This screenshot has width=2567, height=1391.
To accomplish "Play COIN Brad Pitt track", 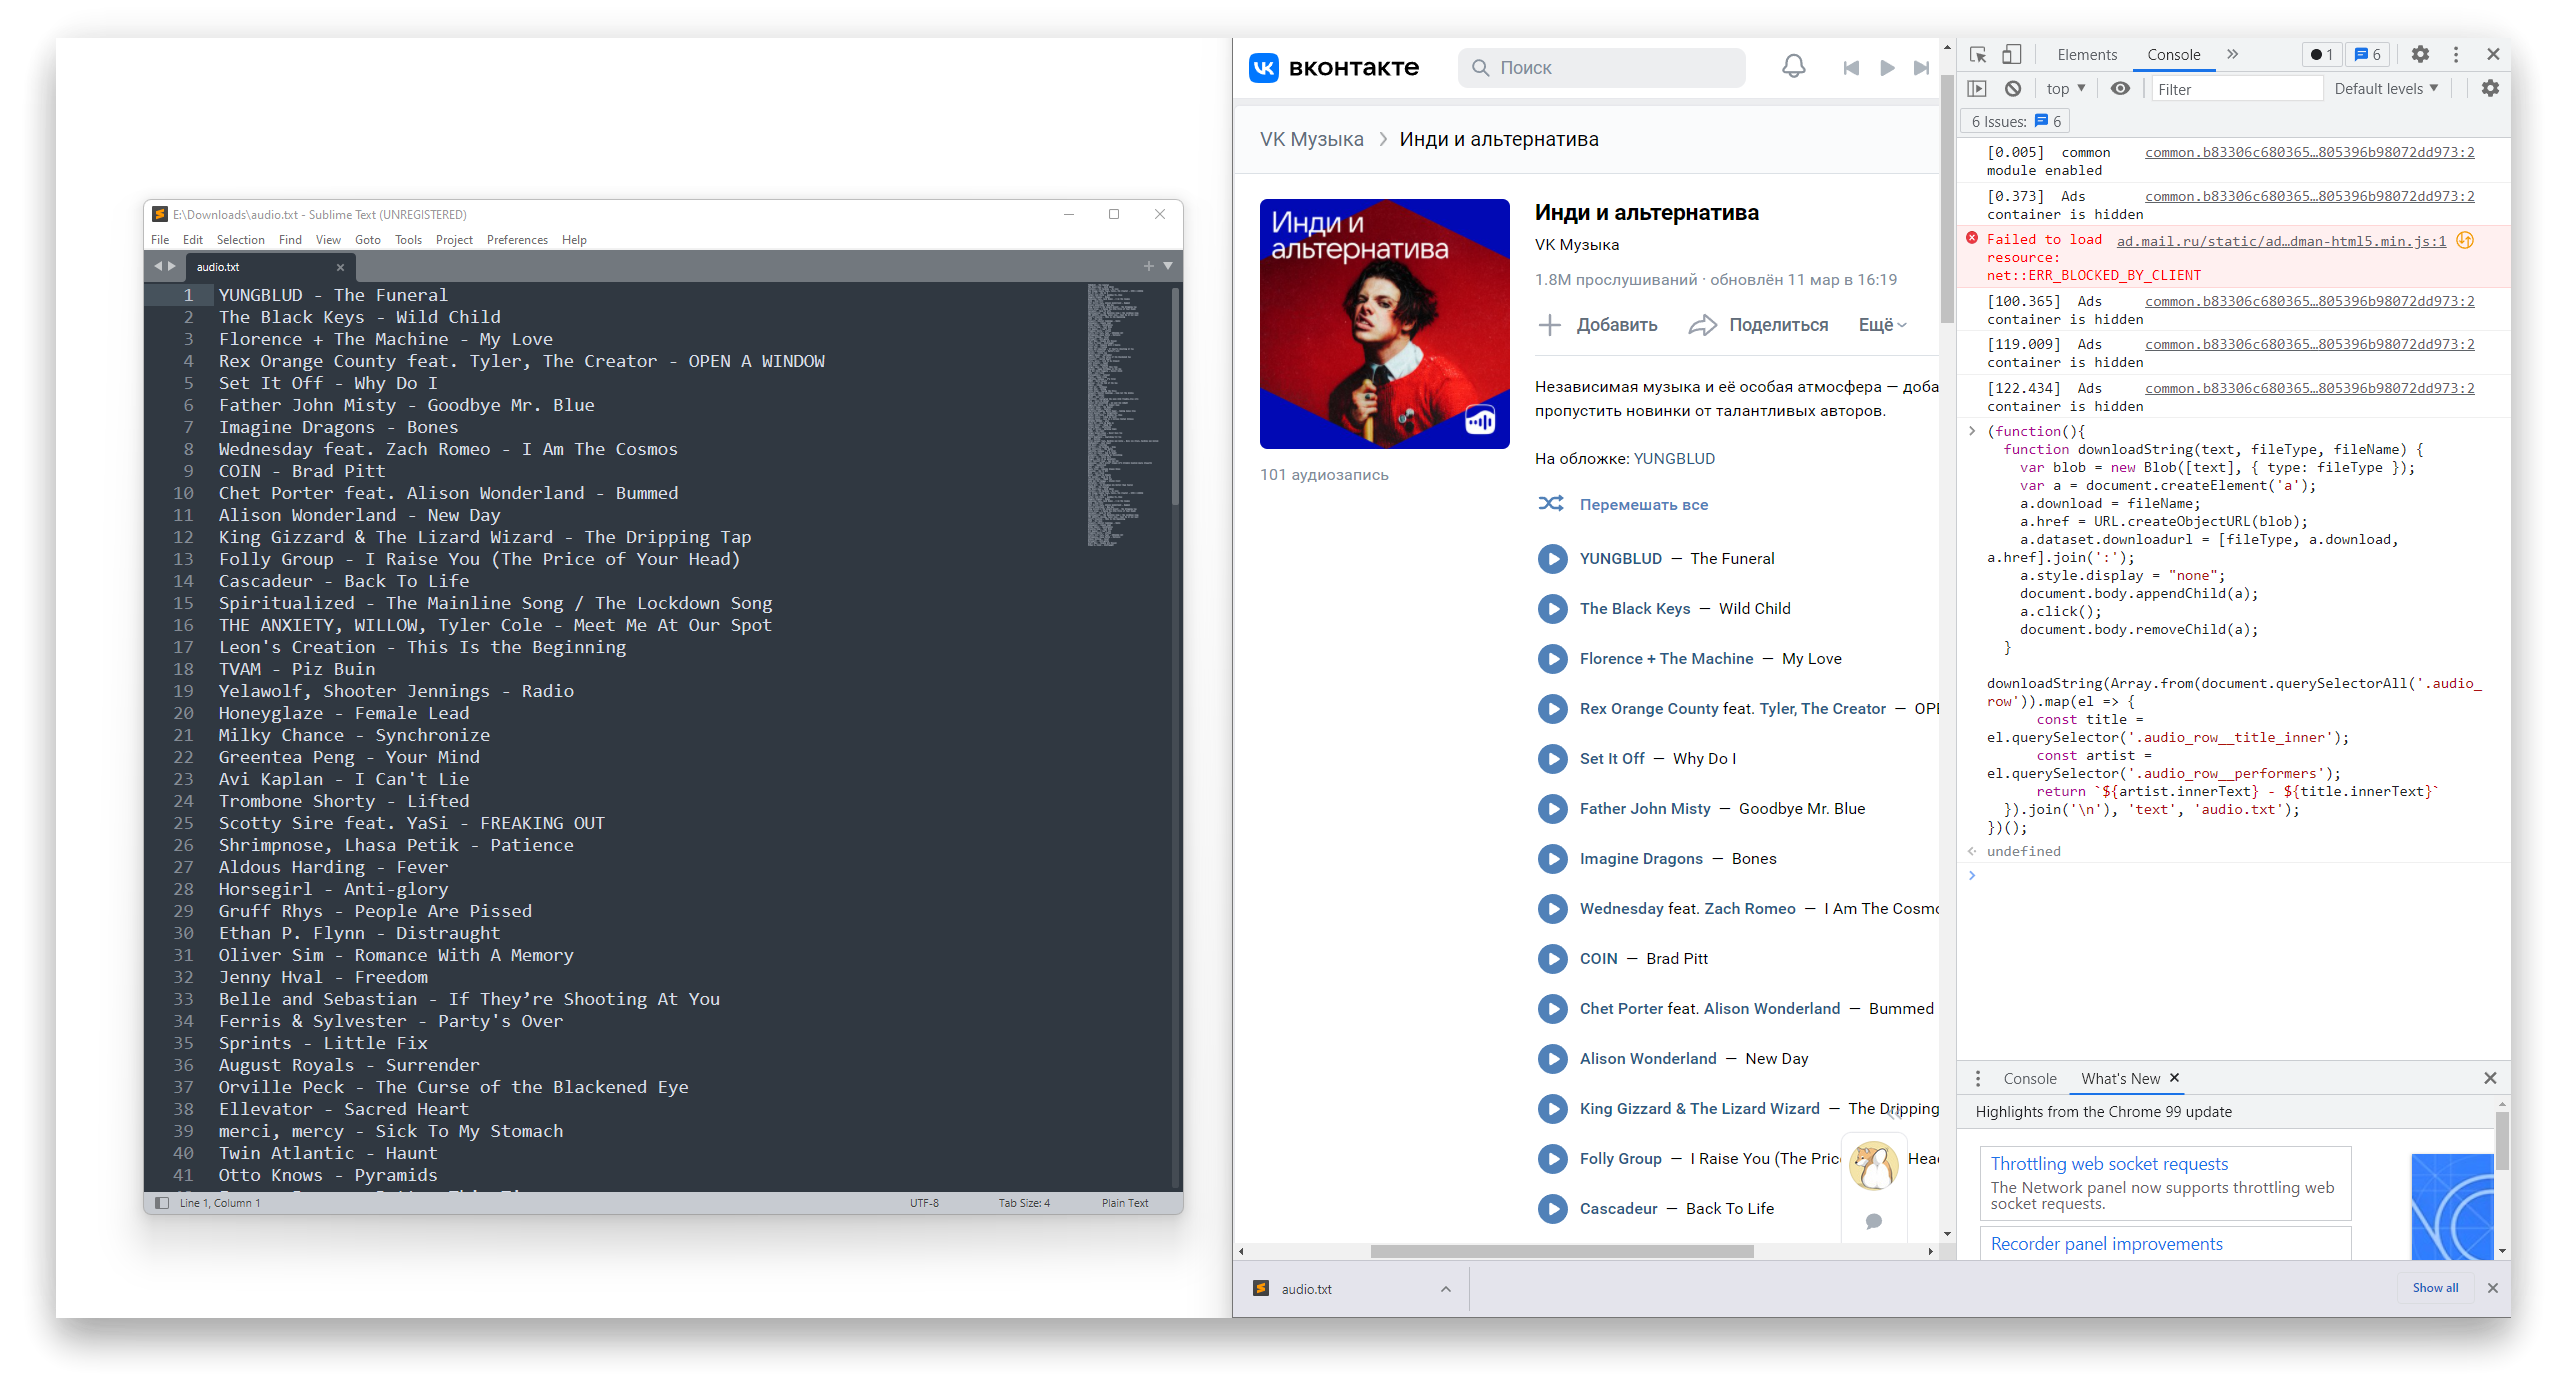I will [x=1552, y=959].
